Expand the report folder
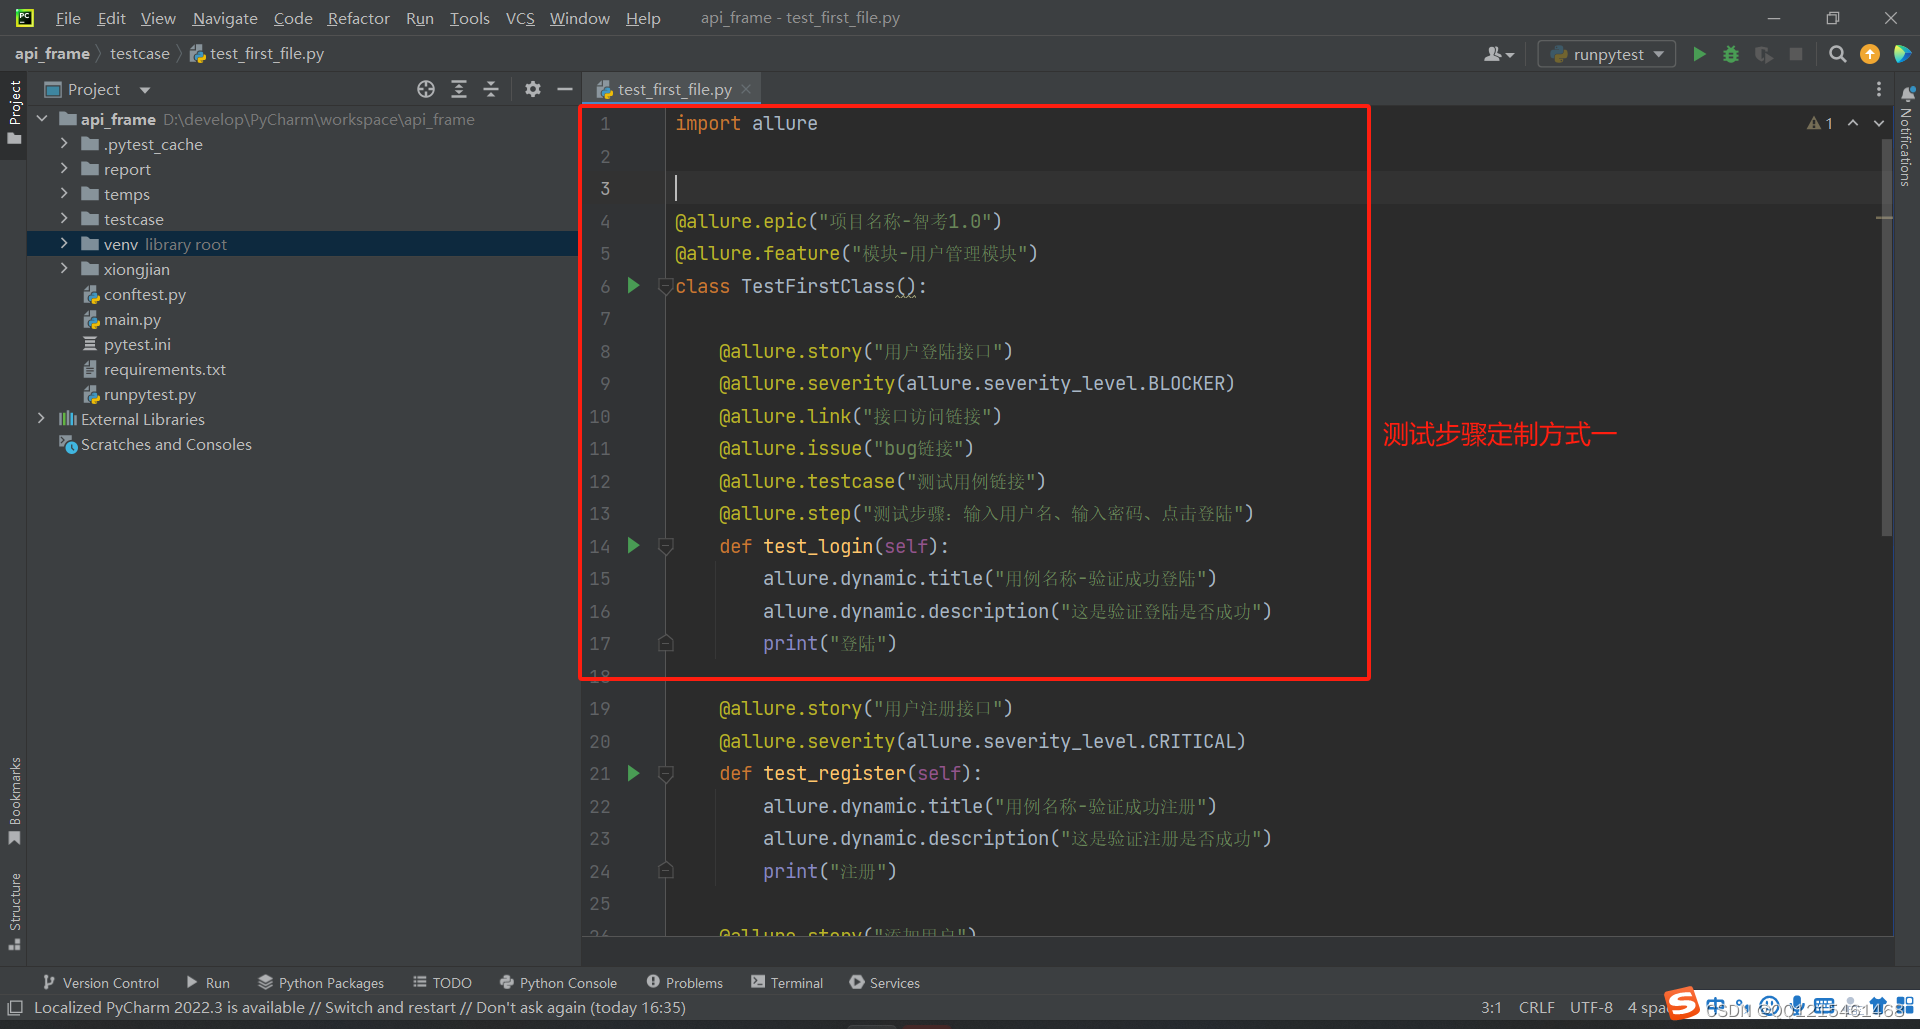1920x1029 pixels. pos(64,169)
